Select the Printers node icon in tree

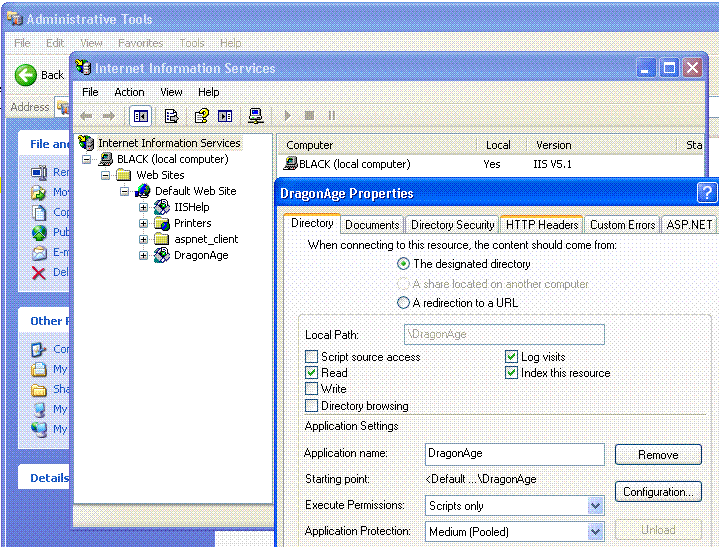(161, 223)
